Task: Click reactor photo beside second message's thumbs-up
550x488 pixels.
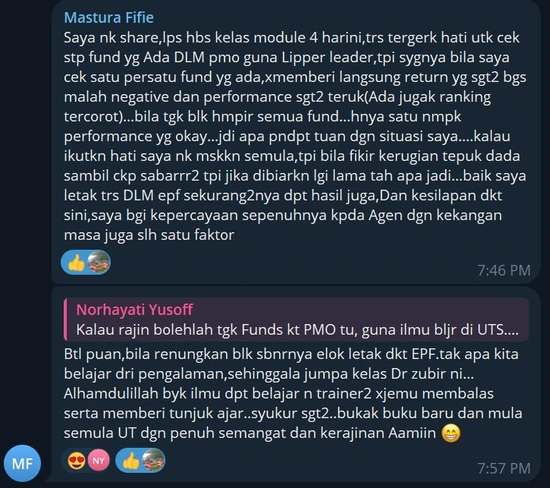Action: [153, 460]
